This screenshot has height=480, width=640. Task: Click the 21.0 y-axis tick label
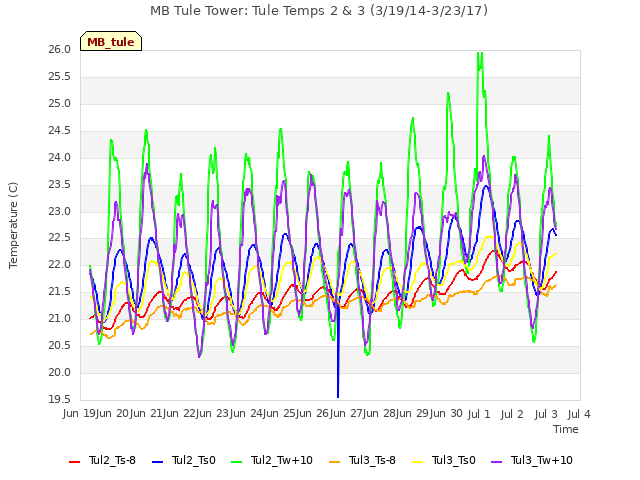pyautogui.click(x=60, y=319)
